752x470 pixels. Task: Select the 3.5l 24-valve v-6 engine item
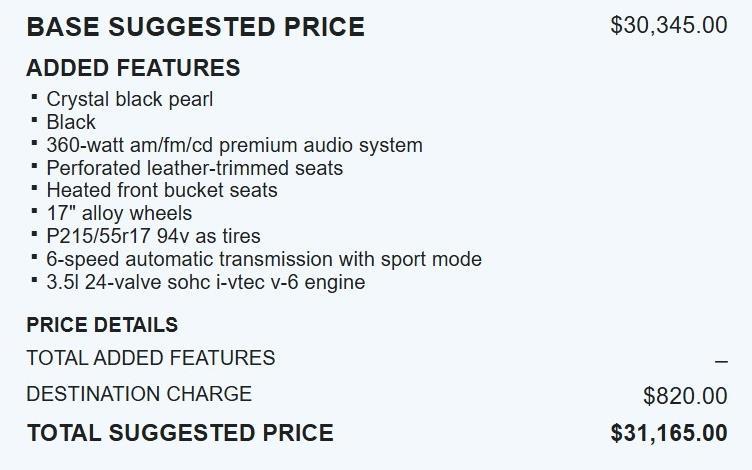click(205, 282)
